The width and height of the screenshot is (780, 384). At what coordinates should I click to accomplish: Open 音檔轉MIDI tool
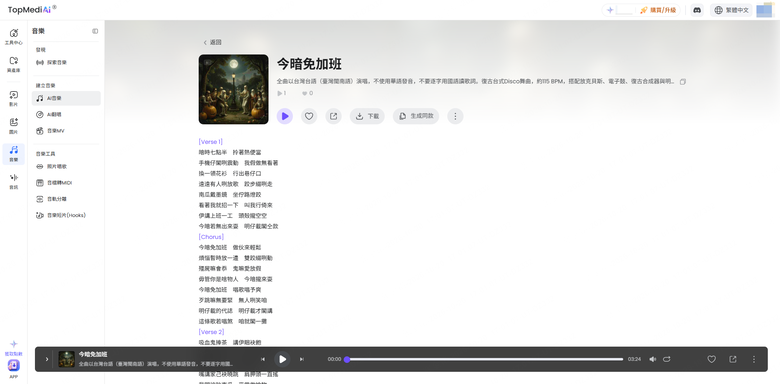coord(66,183)
